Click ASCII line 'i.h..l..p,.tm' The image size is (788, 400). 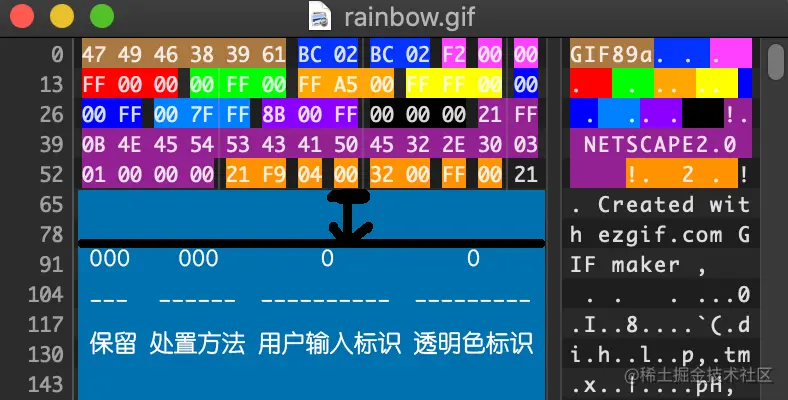coord(660,355)
